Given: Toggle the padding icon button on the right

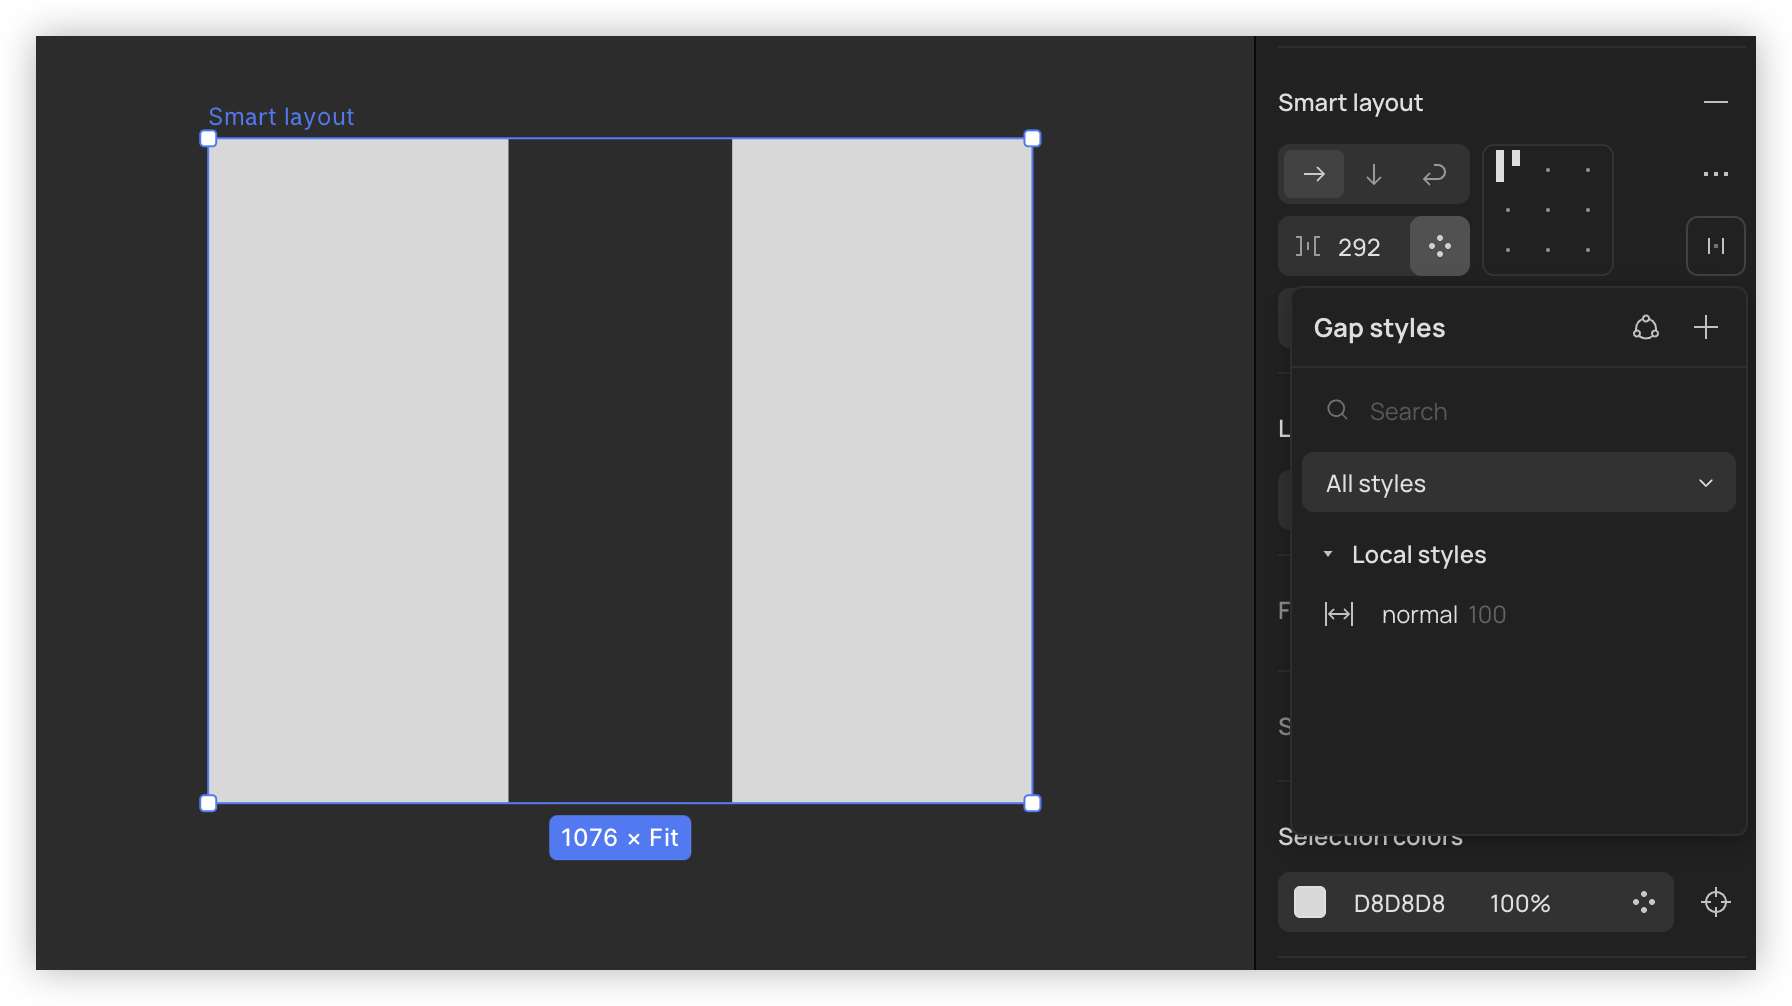Looking at the screenshot, I should tap(1716, 246).
